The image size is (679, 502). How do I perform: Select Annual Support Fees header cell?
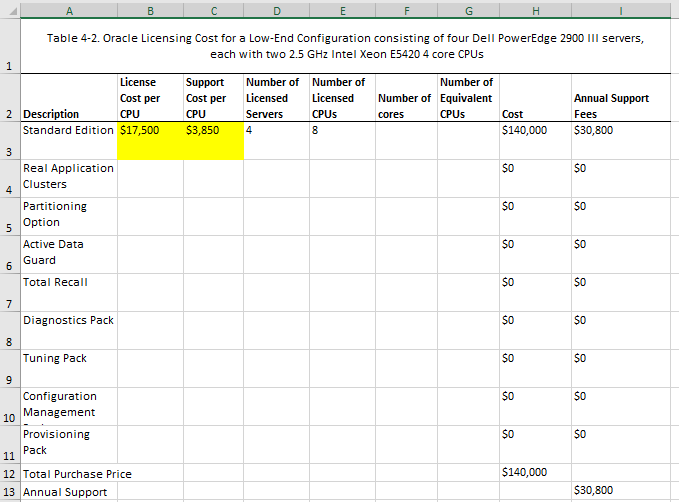(621, 97)
